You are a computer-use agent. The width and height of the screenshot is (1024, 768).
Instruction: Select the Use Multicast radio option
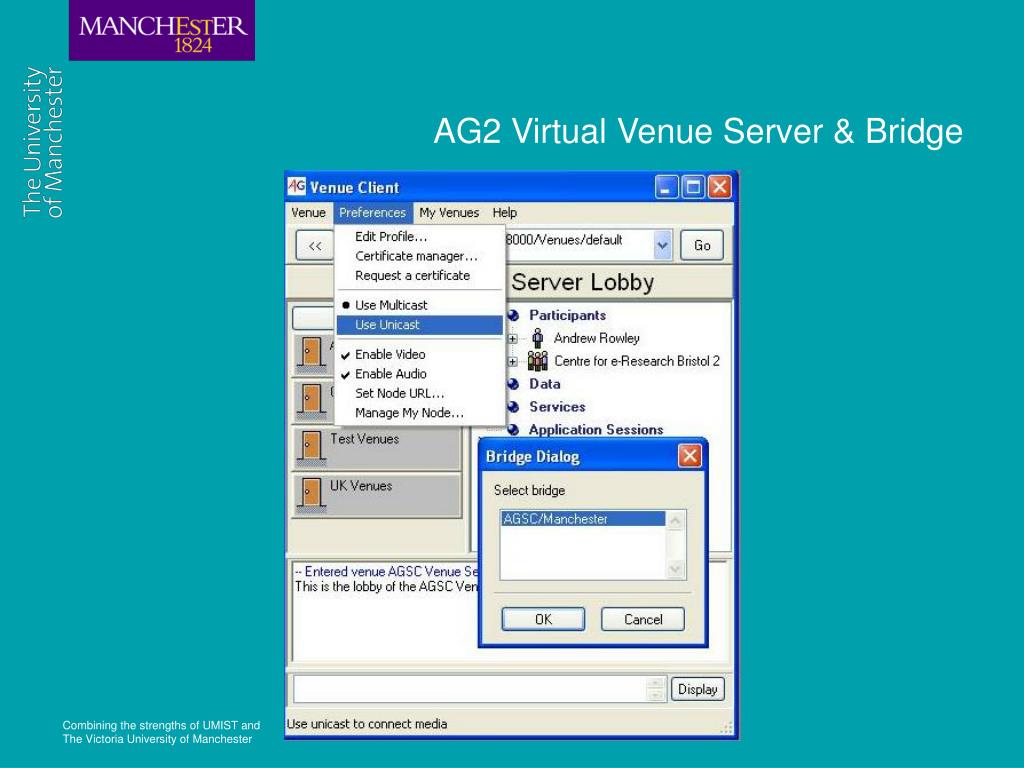[x=419, y=305]
